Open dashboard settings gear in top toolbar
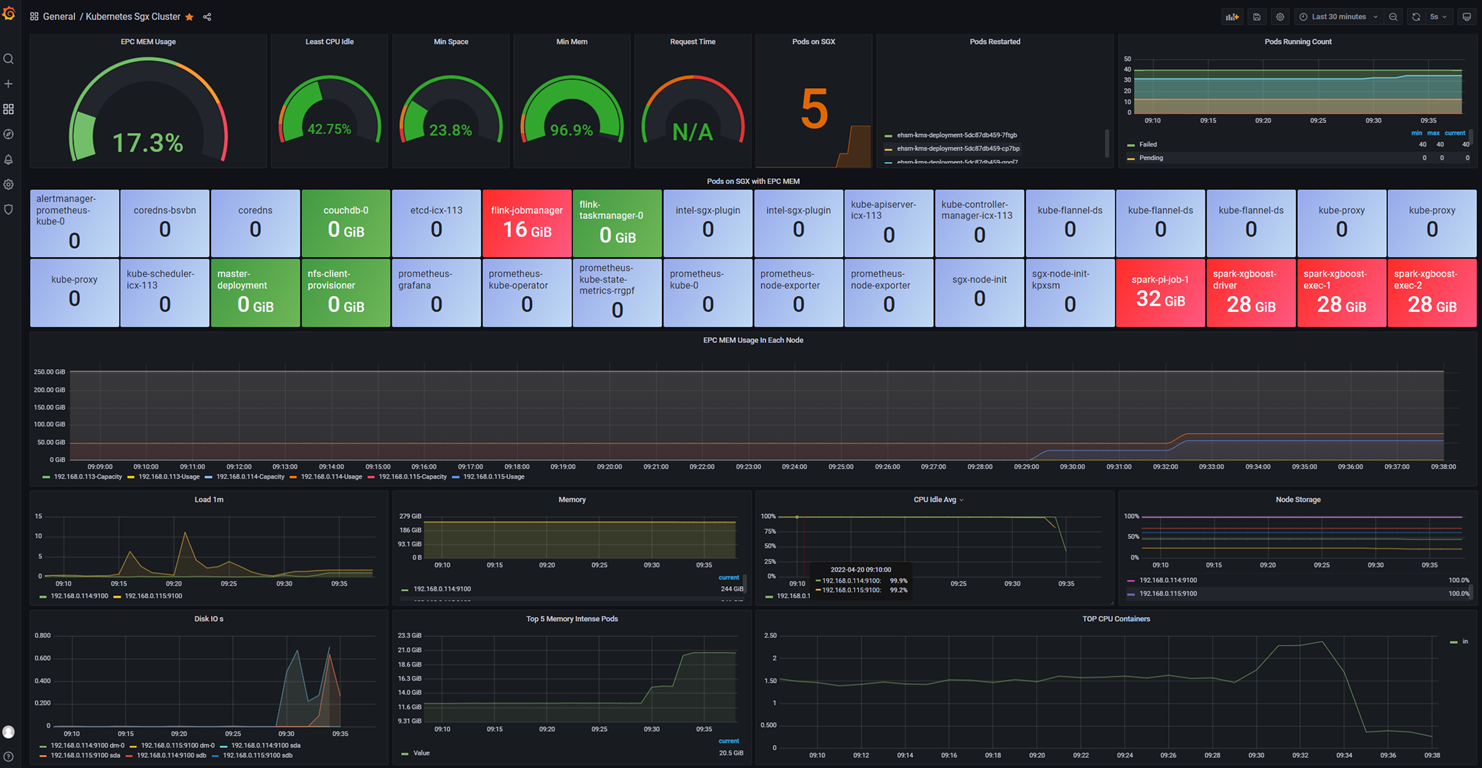The image size is (1482, 768). [x=1280, y=17]
